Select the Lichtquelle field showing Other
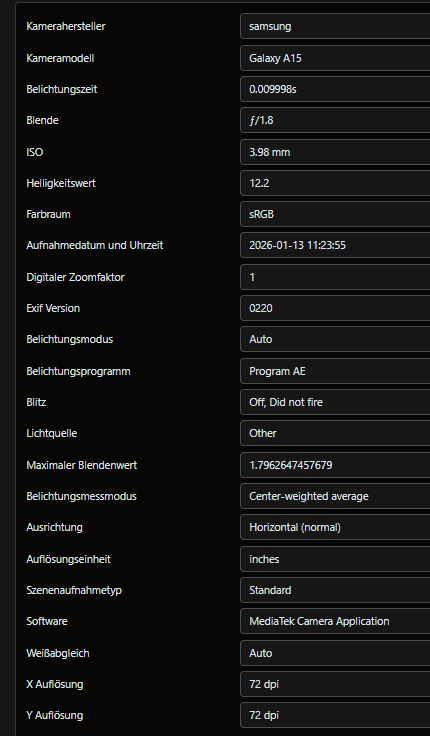 (335, 433)
